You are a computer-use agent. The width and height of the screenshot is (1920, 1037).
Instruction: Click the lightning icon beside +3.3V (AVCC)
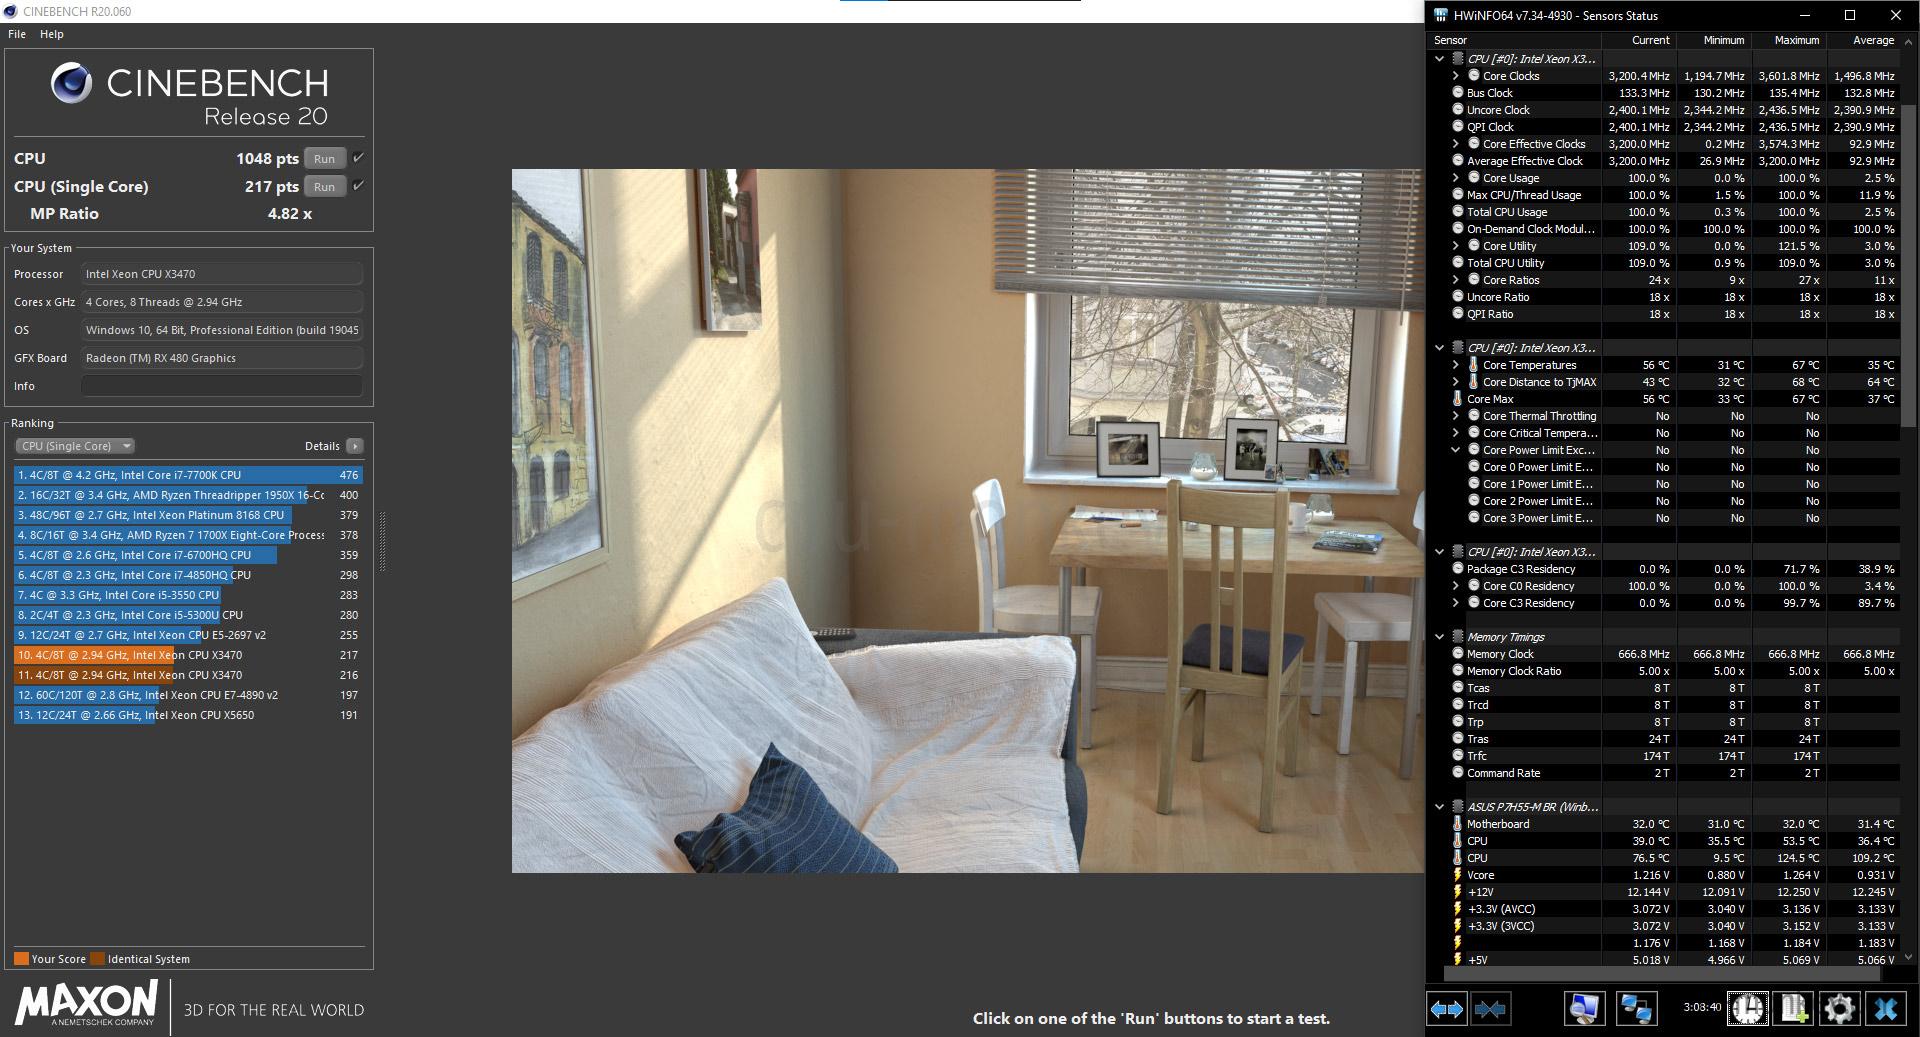point(1458,909)
